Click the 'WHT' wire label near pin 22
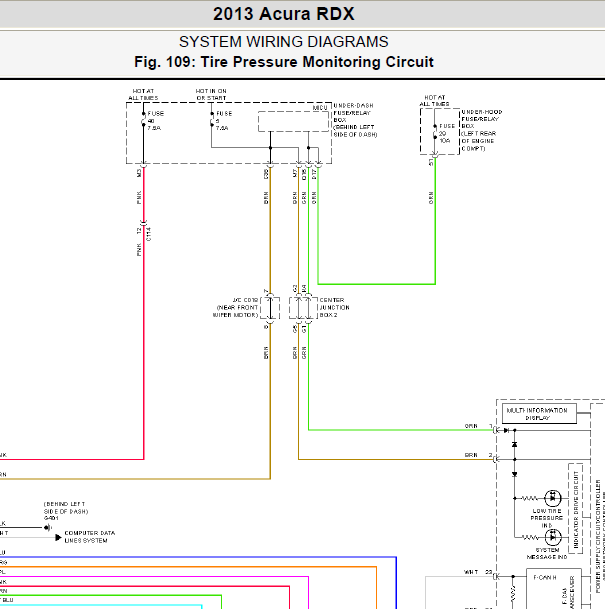The image size is (605, 609). coord(471,572)
